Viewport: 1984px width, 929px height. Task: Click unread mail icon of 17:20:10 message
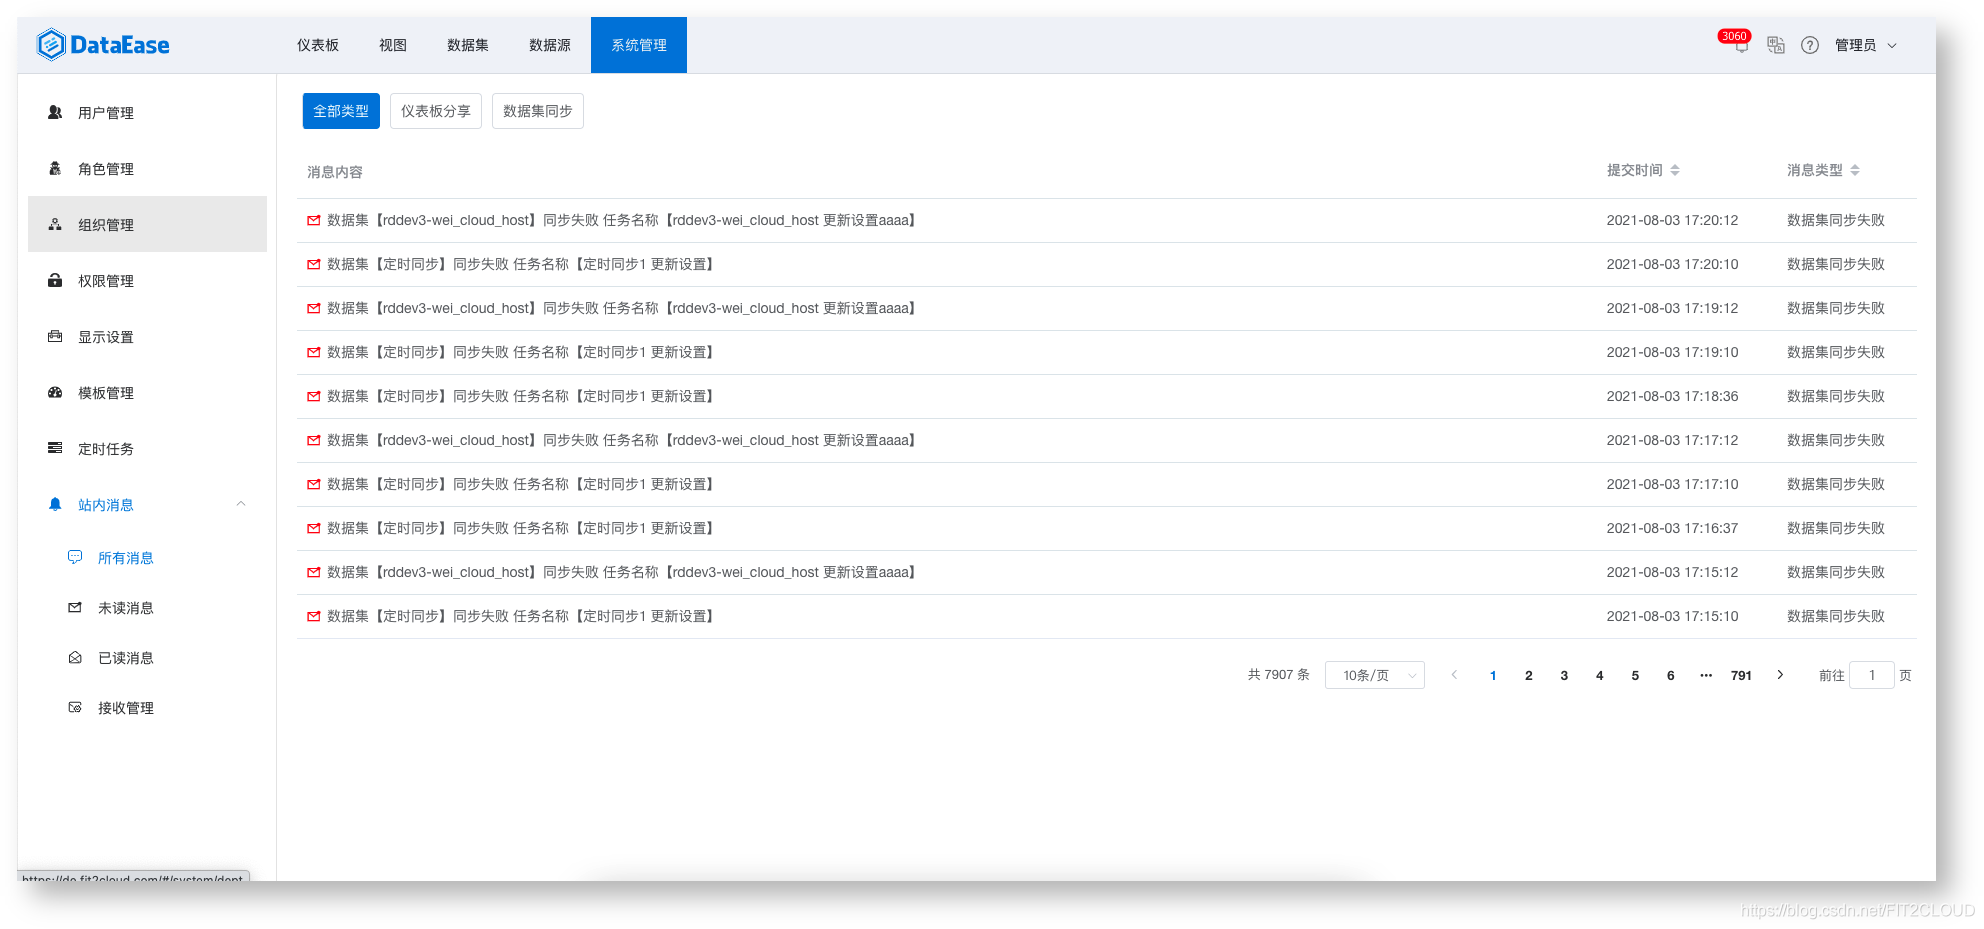314,264
